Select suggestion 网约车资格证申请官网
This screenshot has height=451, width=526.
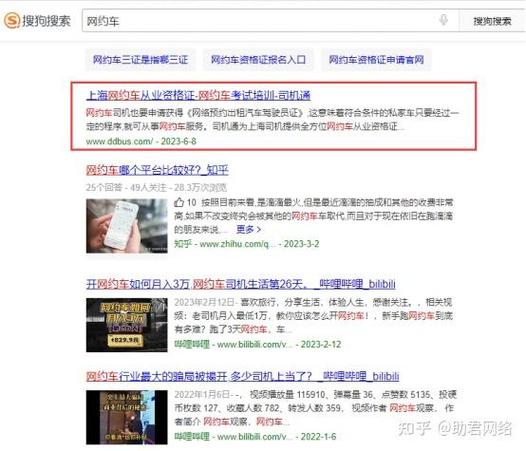[x=376, y=60]
